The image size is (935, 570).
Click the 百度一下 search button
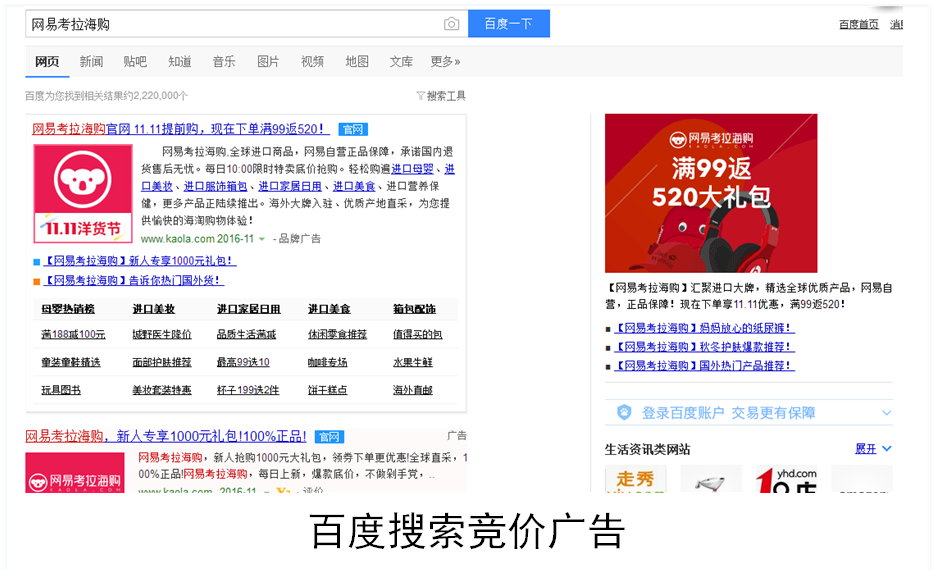click(509, 24)
